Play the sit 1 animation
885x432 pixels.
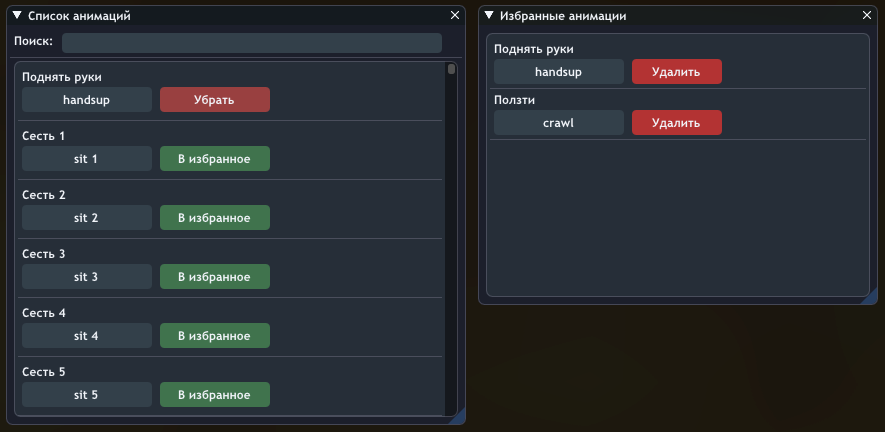coord(87,159)
